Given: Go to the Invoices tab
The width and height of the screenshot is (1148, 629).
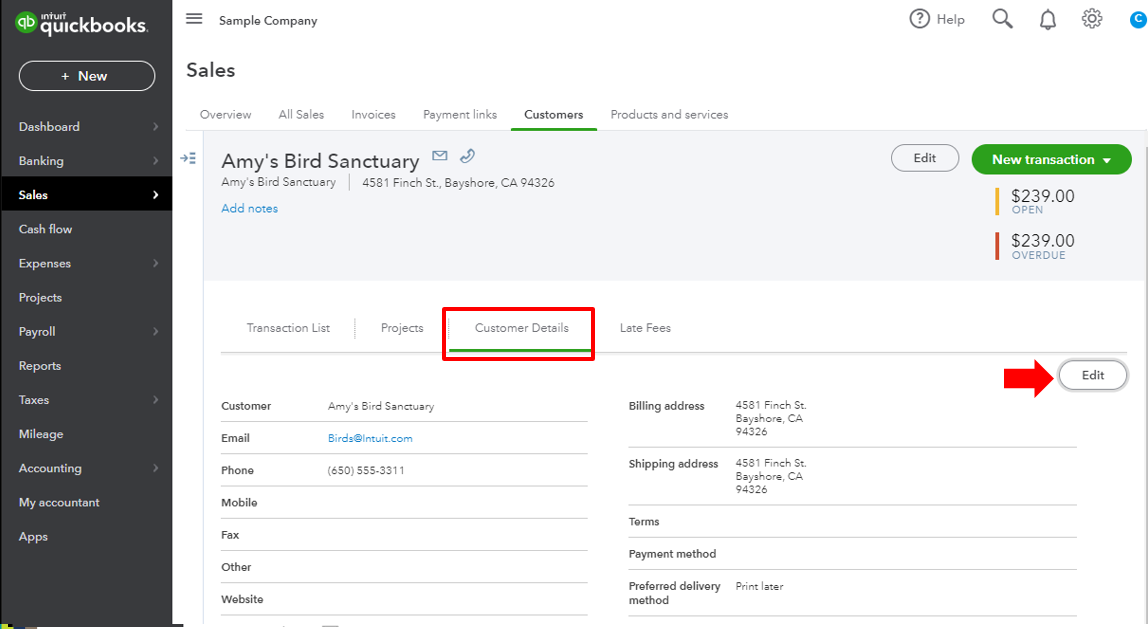Looking at the screenshot, I should (x=373, y=115).
